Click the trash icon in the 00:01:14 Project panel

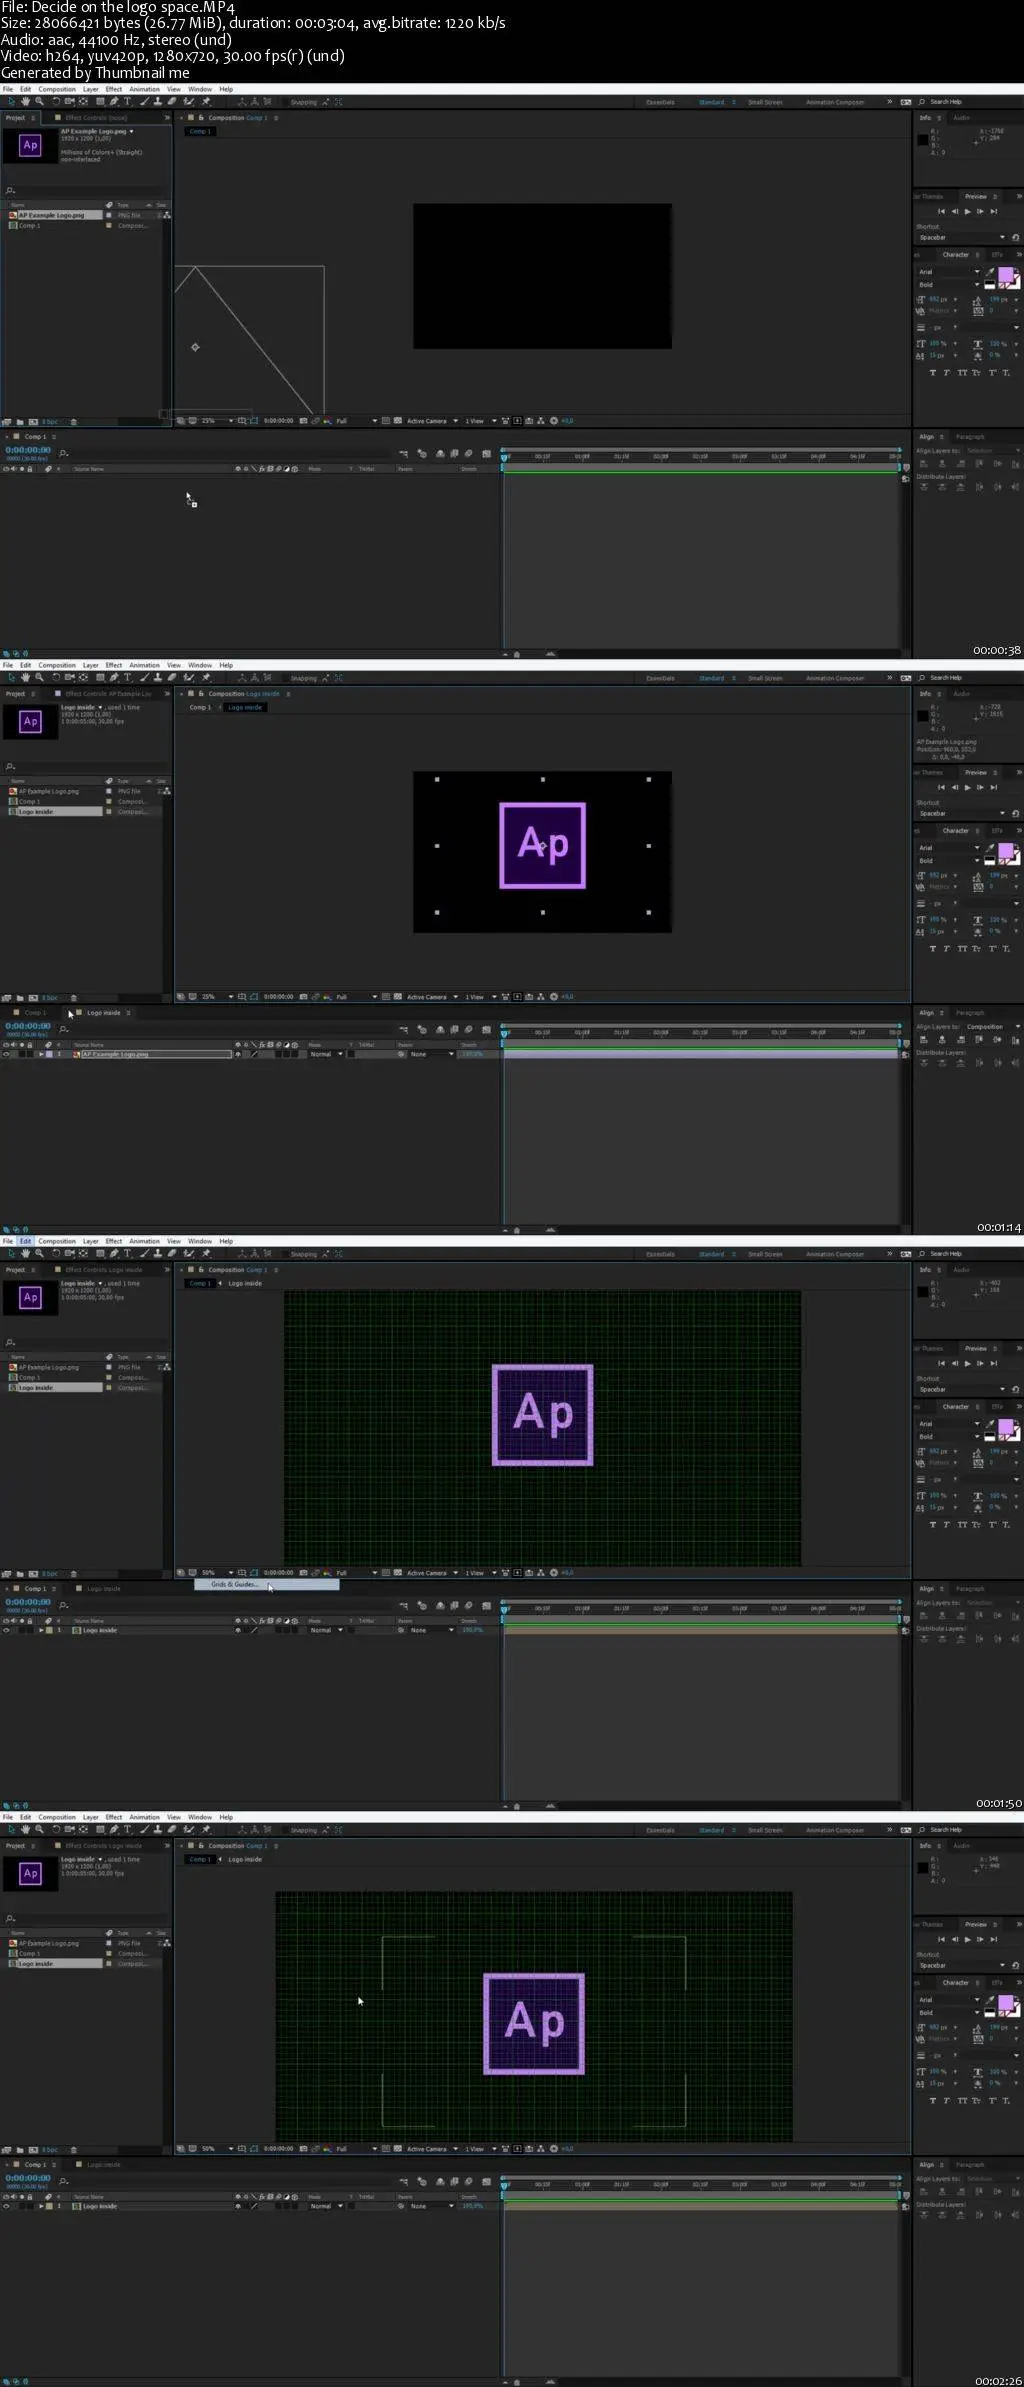coord(73,997)
